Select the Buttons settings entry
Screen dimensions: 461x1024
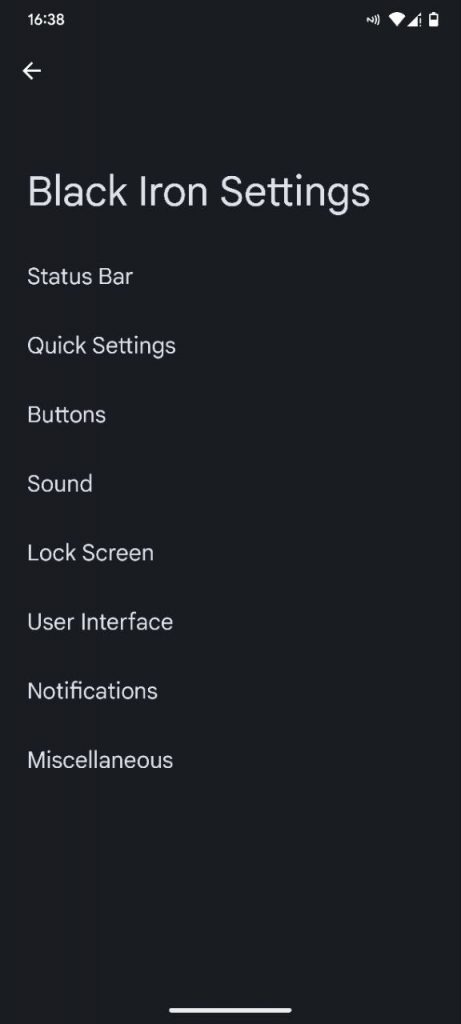pos(230,415)
